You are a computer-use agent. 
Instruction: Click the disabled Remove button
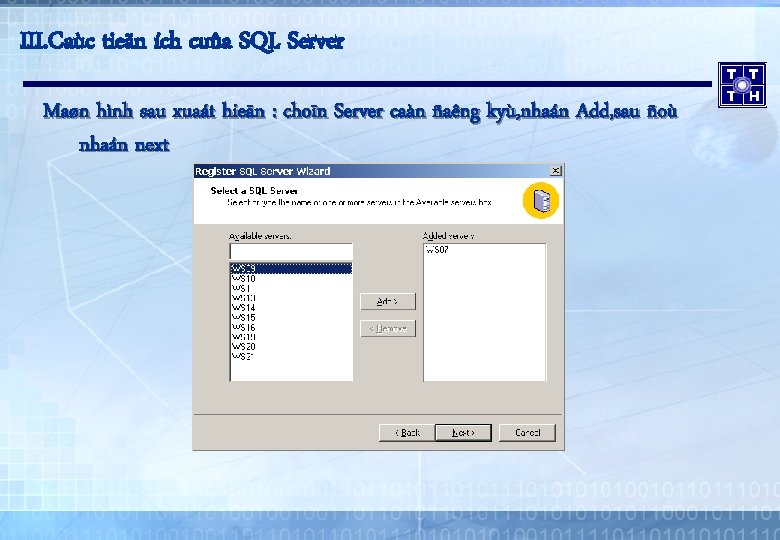click(x=388, y=329)
